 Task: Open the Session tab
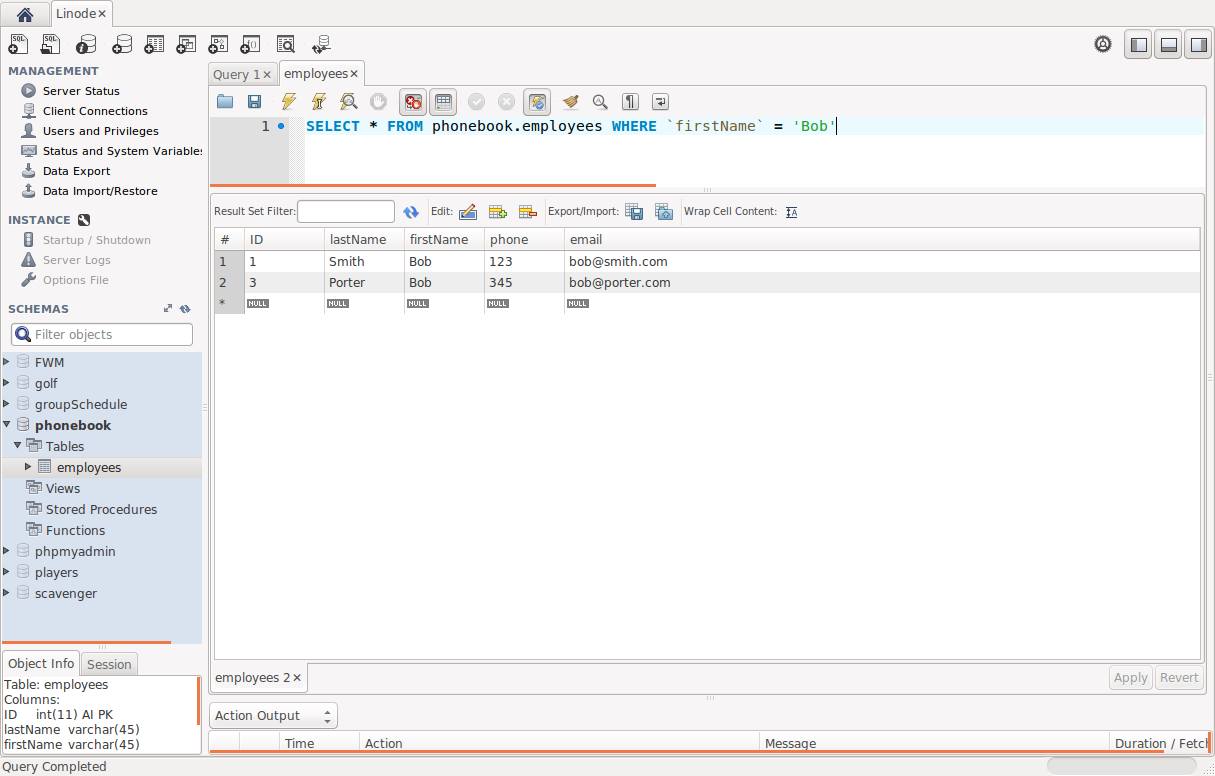coord(109,664)
